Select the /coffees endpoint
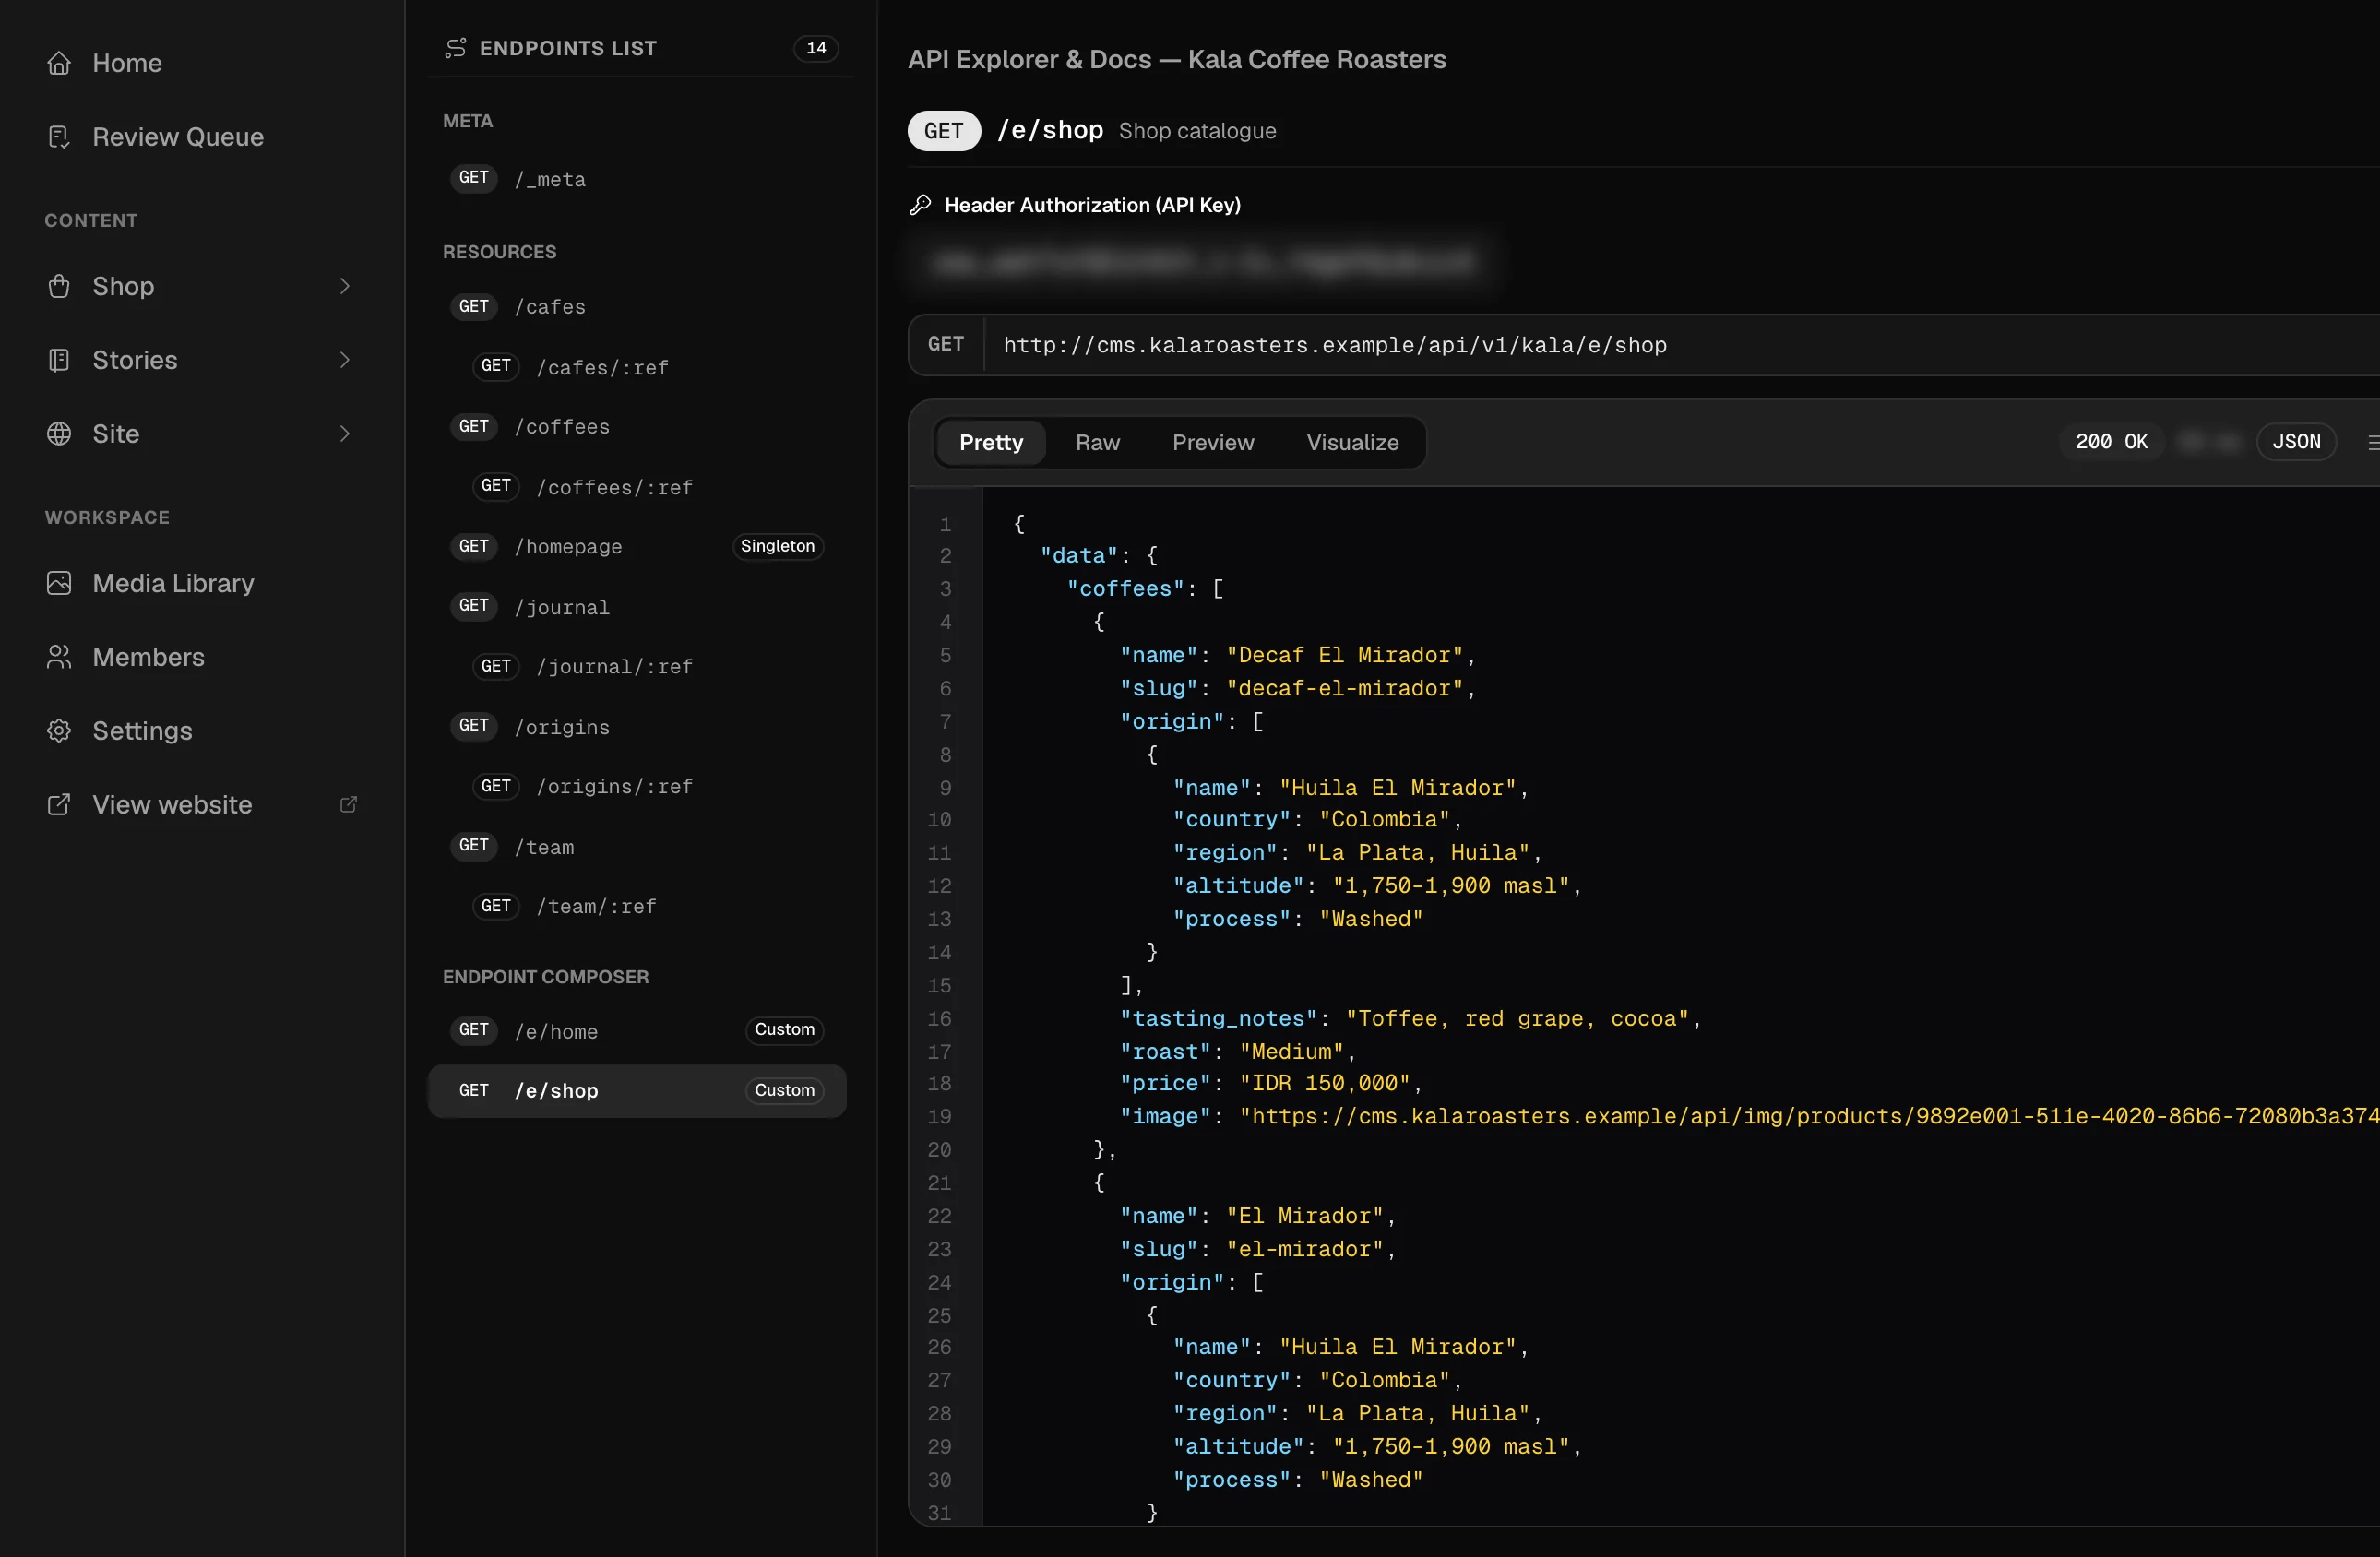The image size is (2380, 1557). coord(637,427)
